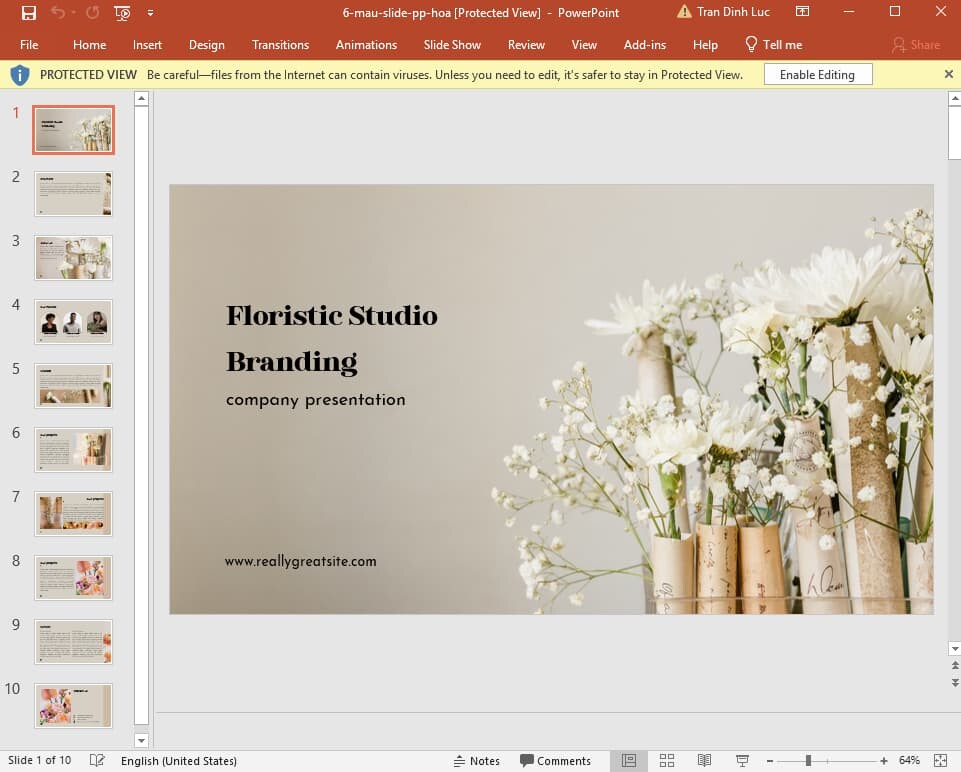Dismiss the Protected View warning bar
Screen dimensions: 961x772
pyautogui.click(x=947, y=74)
